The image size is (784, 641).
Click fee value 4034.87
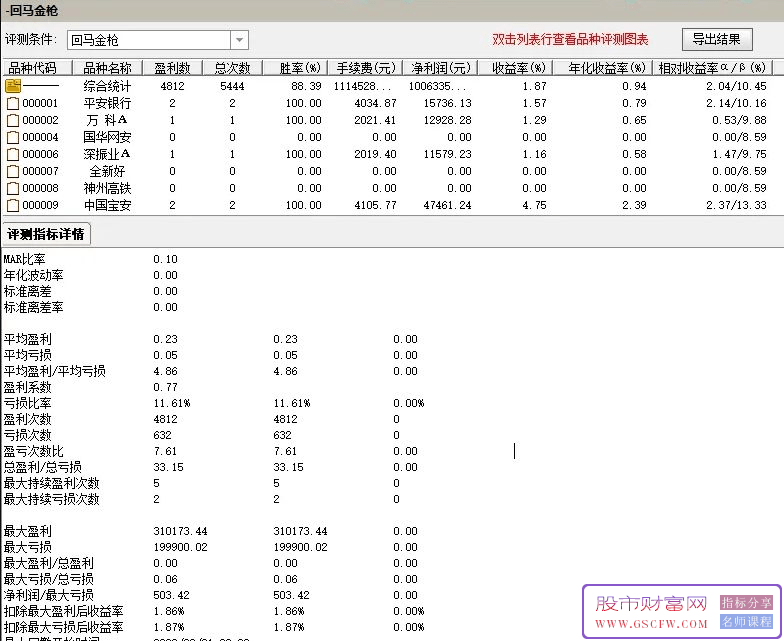coord(376,103)
